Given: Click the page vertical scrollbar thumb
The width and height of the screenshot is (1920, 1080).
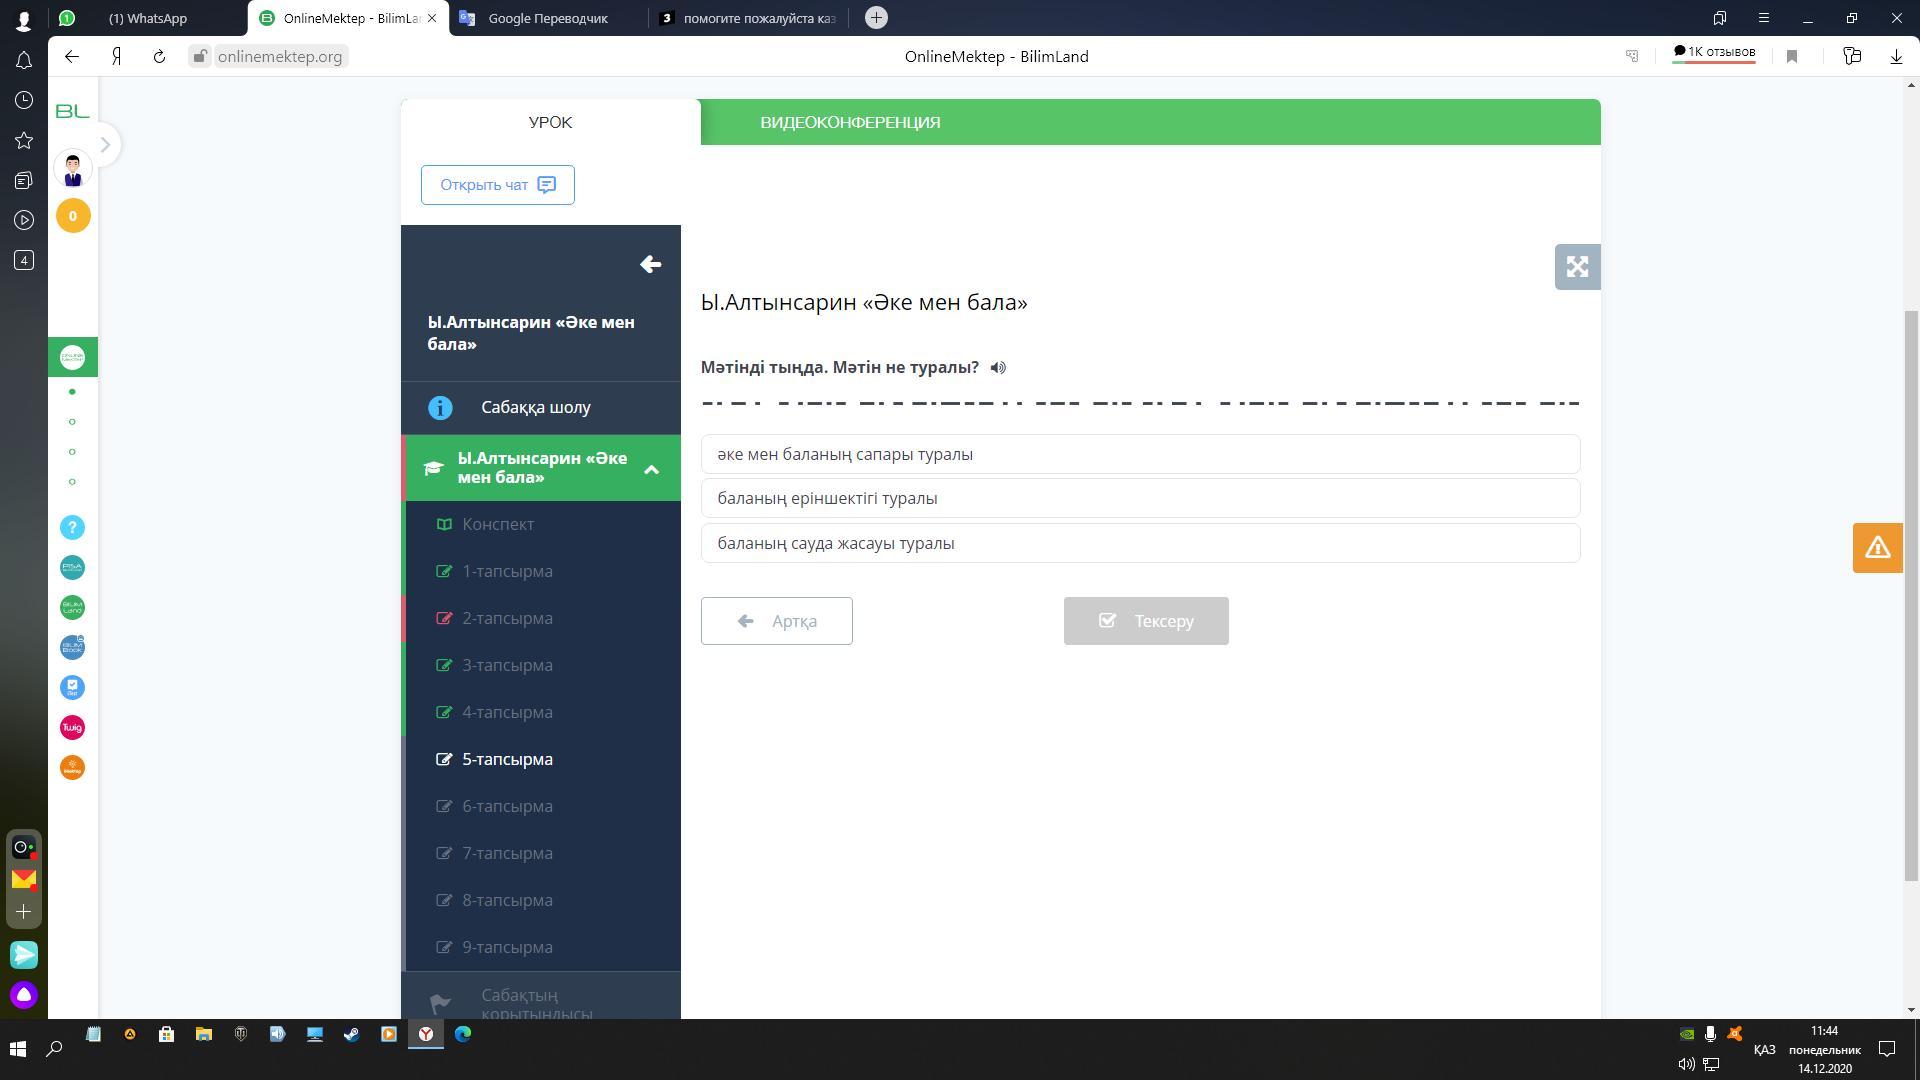Looking at the screenshot, I should click(1911, 595).
